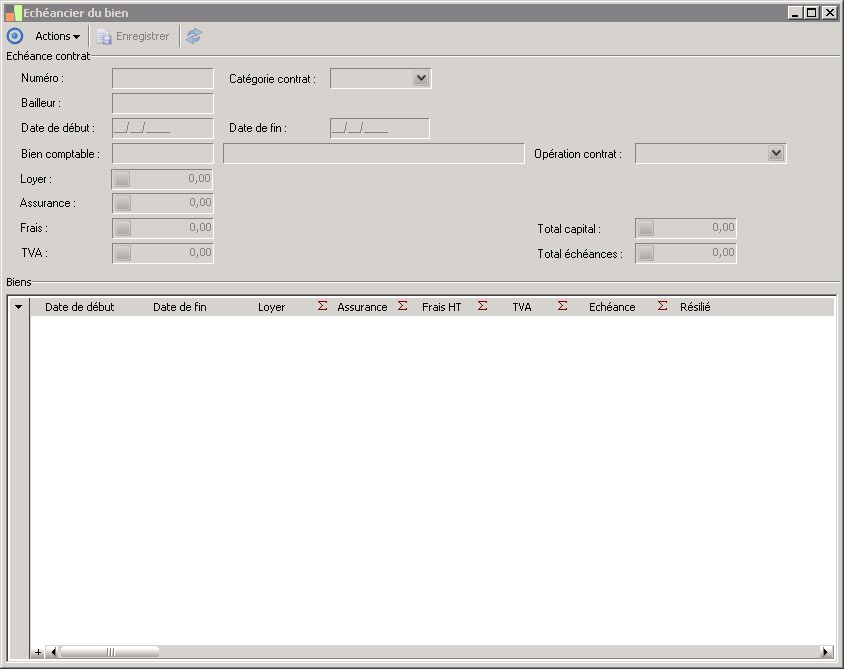
Task: Click the Frais HT column header
Action: pos(441,307)
